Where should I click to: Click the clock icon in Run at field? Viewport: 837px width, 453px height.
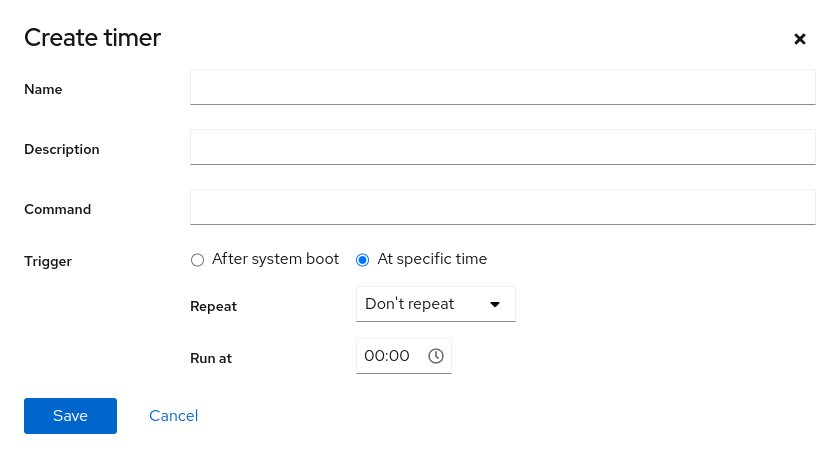[x=436, y=356]
